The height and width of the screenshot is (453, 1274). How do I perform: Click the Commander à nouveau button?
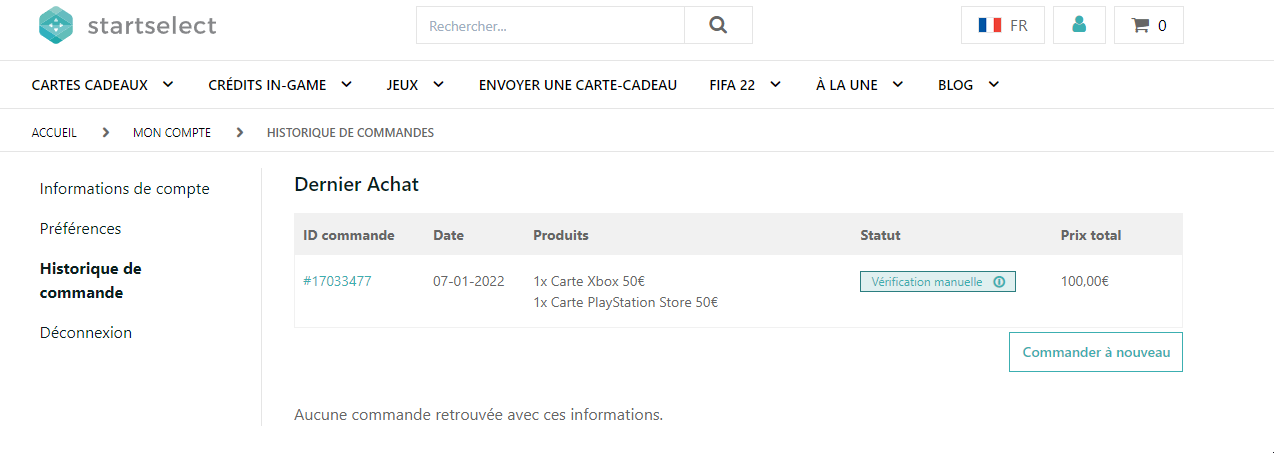pos(1096,352)
